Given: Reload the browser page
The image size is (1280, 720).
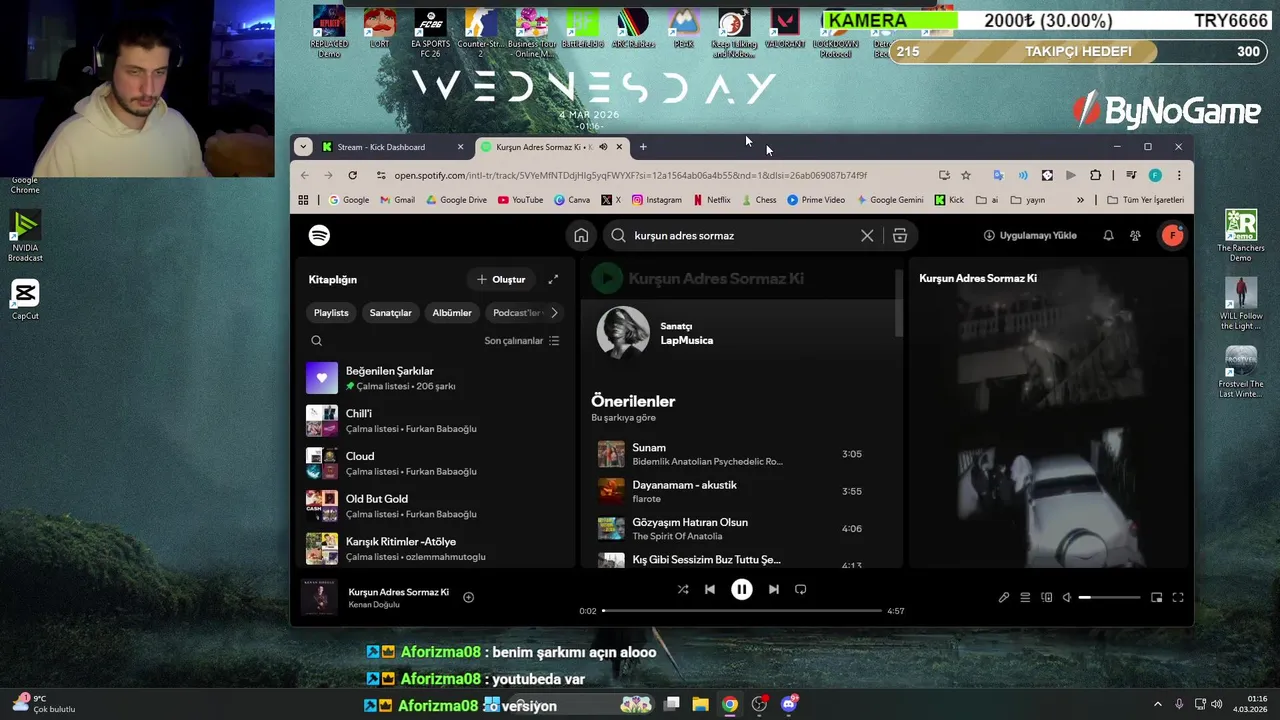Looking at the screenshot, I should 352,175.
